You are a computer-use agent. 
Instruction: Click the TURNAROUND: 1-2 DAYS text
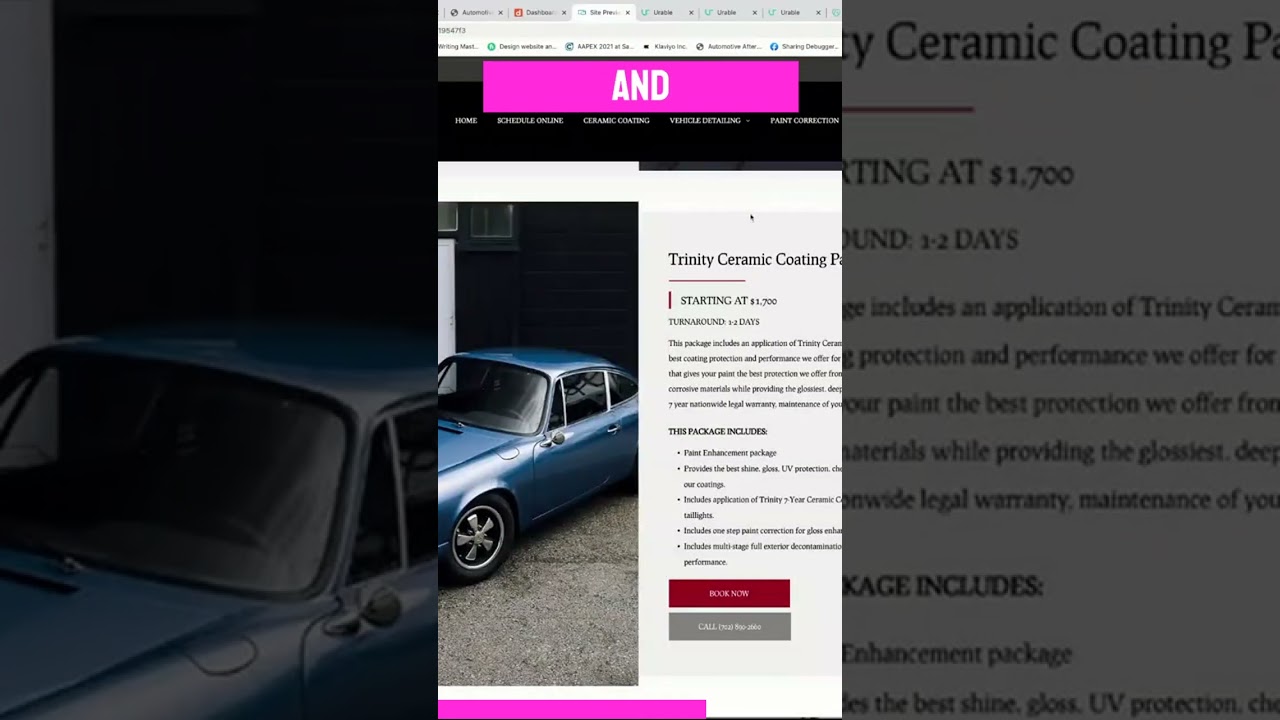[x=714, y=322]
